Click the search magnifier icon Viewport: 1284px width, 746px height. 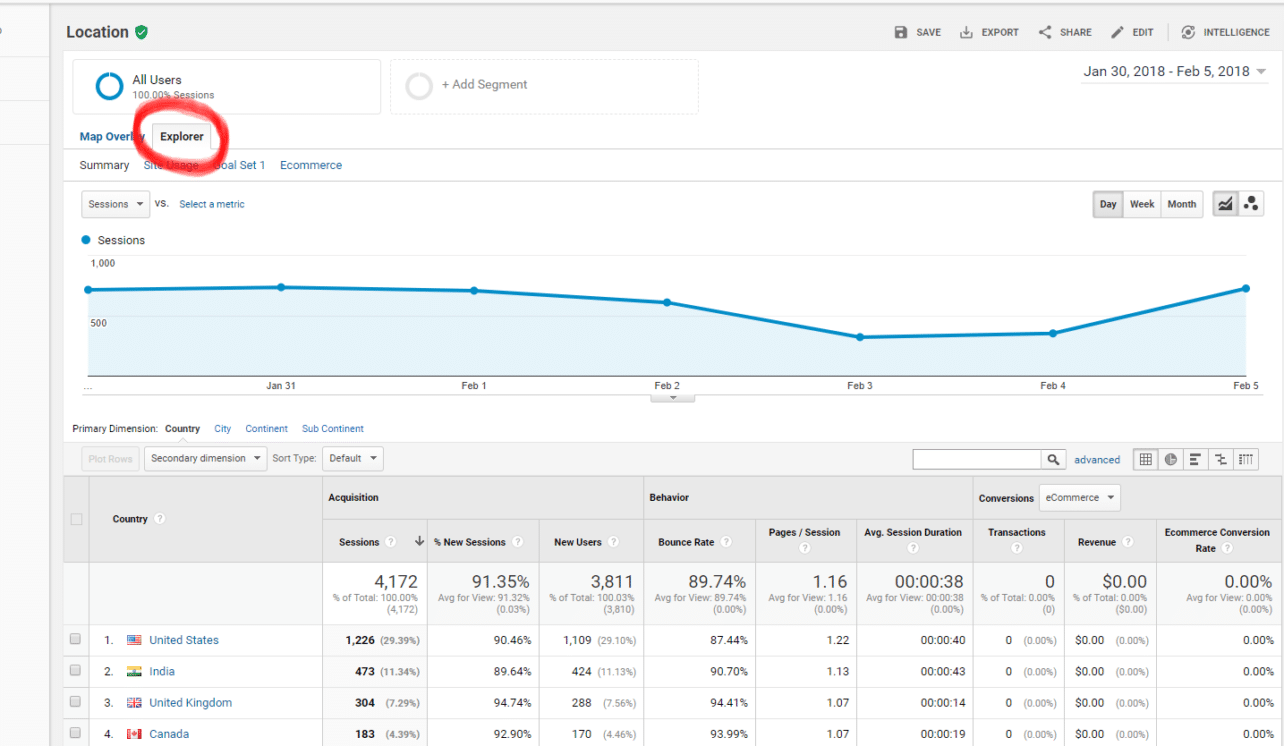(x=1053, y=459)
